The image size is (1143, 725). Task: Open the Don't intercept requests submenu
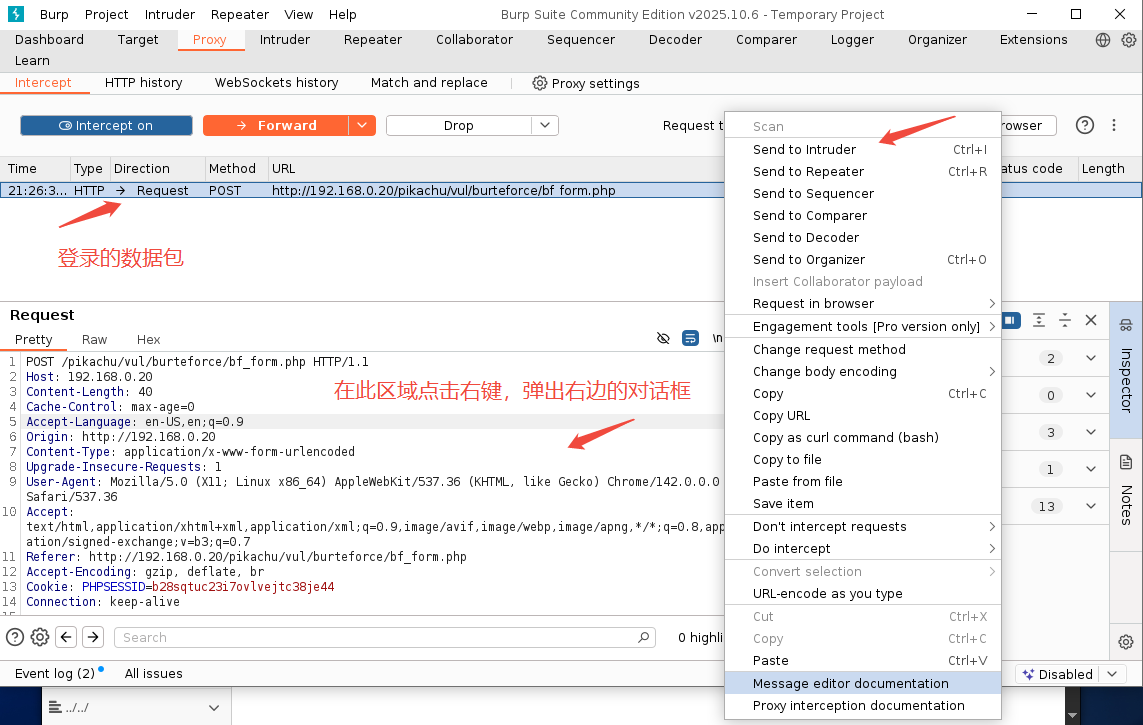coord(863,527)
